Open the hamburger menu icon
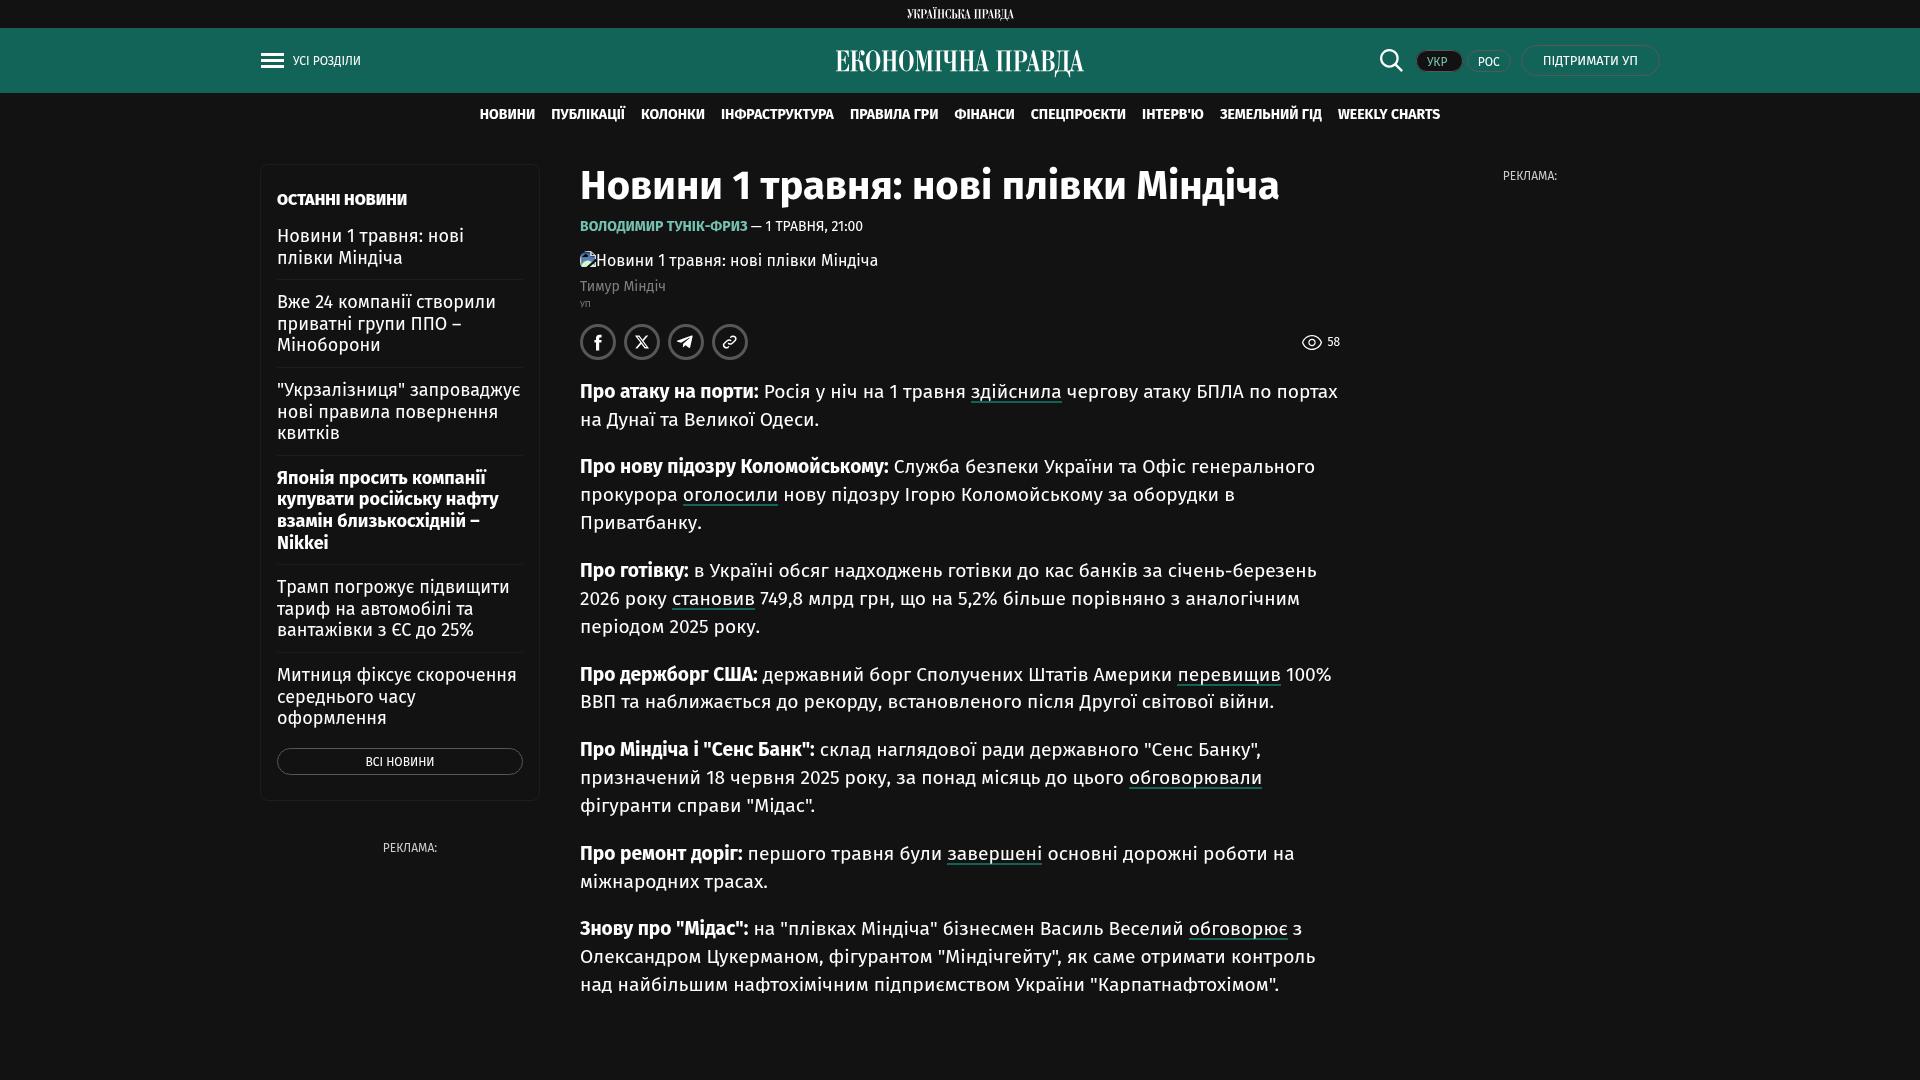Screen dimensions: 1920x1080 pos(272,61)
